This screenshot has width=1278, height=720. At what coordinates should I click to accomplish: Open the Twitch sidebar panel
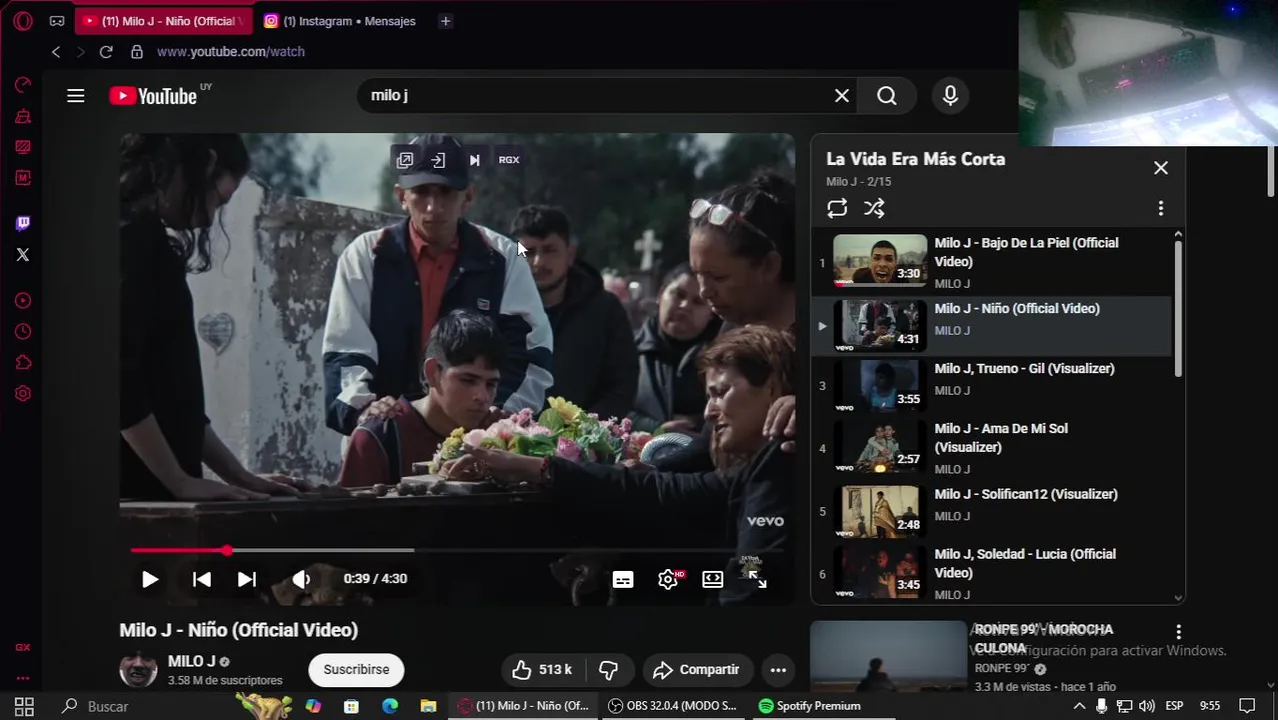point(23,223)
